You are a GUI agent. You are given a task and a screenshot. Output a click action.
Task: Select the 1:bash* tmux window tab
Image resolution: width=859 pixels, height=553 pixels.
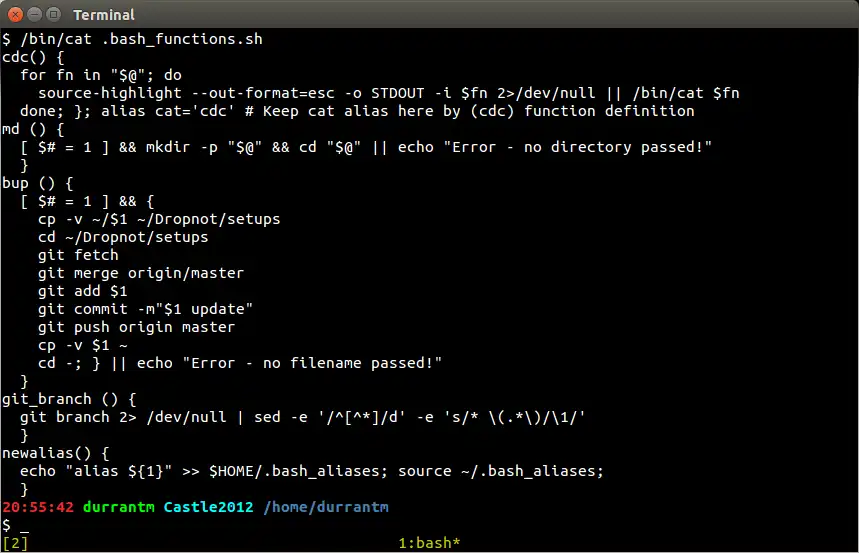click(x=429, y=543)
